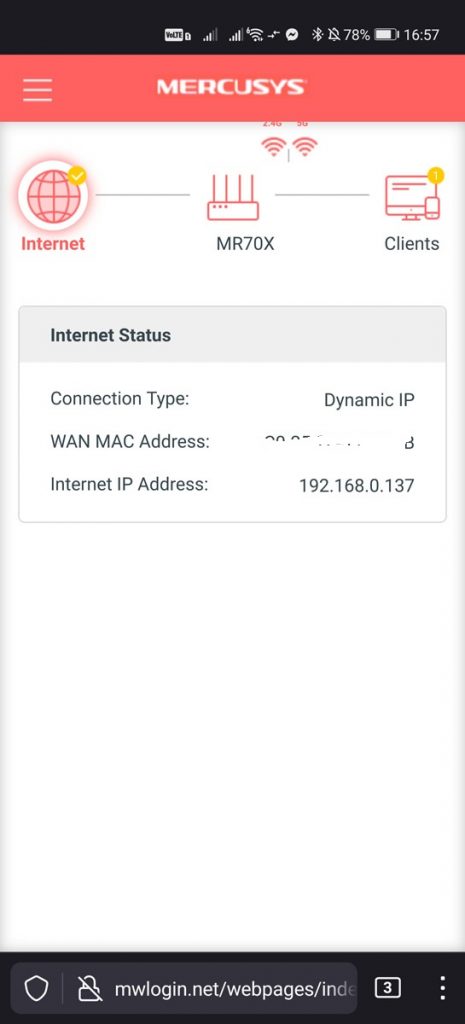Tap the Internet Status panel header
The image size is (465, 1024).
232,334
